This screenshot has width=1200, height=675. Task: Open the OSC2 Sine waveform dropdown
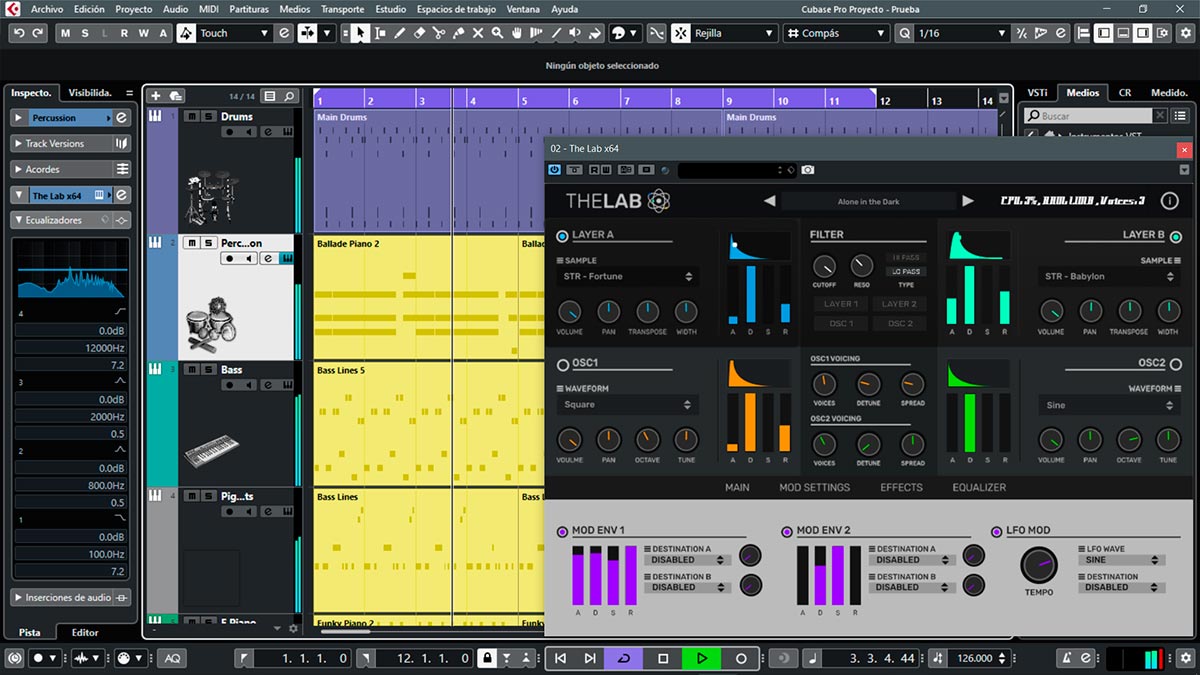(x=1110, y=405)
